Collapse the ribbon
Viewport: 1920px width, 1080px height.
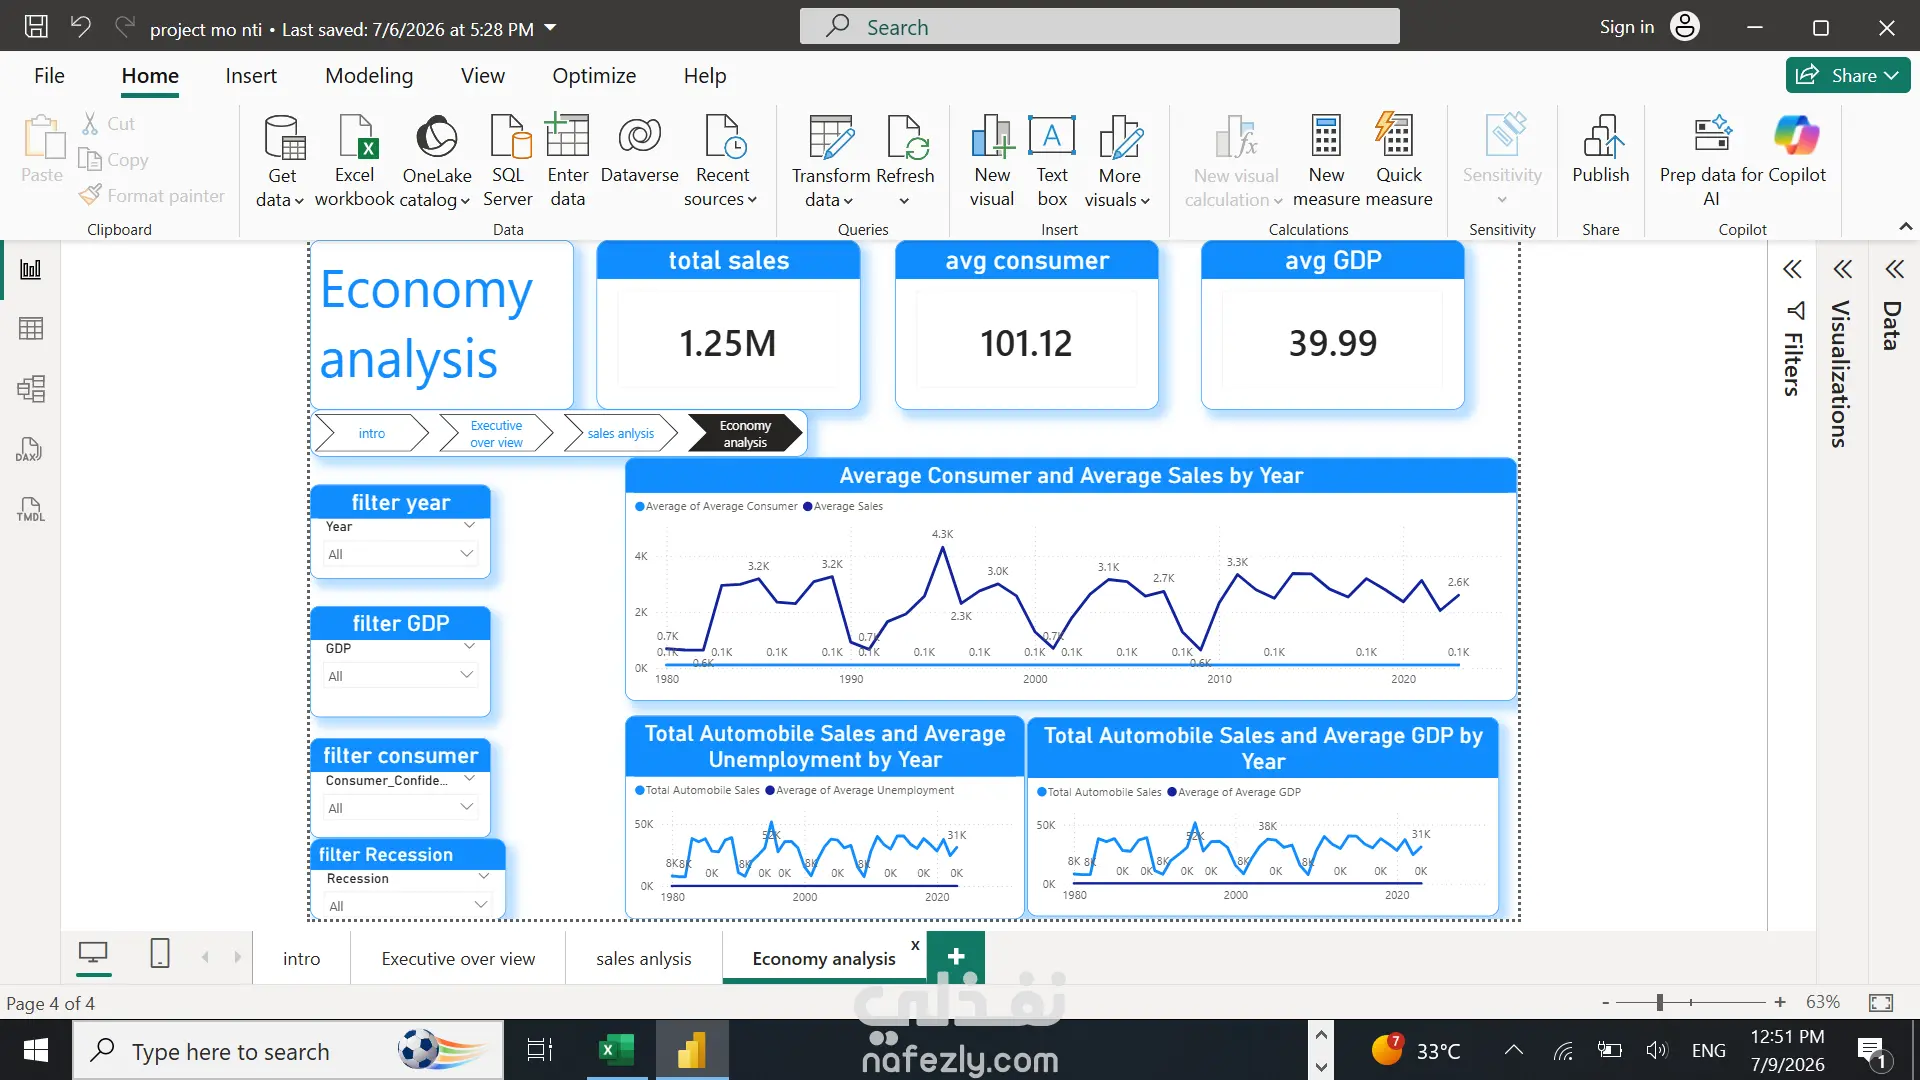(x=1906, y=227)
